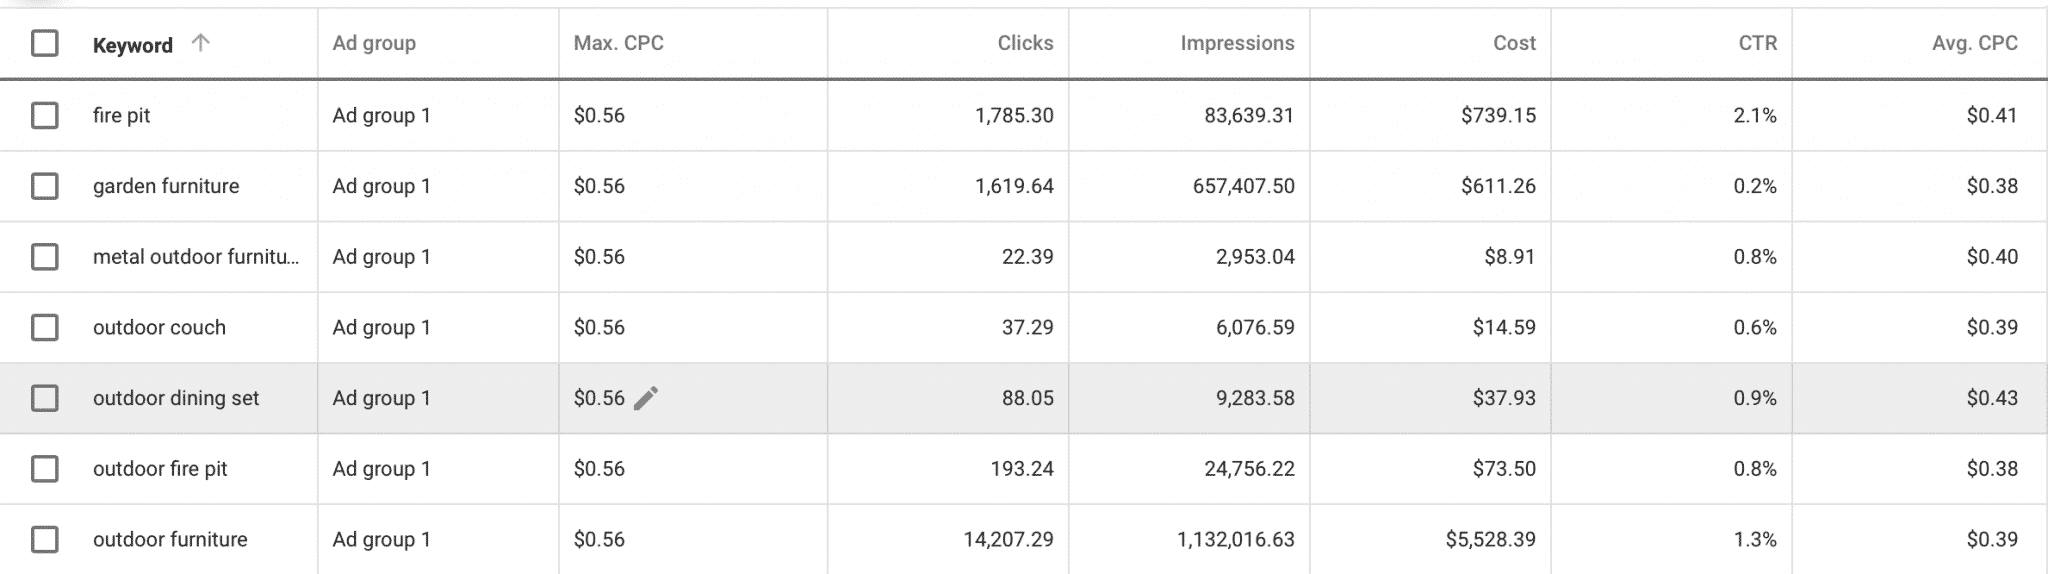
Task: Click the Cost column header
Action: [1514, 43]
